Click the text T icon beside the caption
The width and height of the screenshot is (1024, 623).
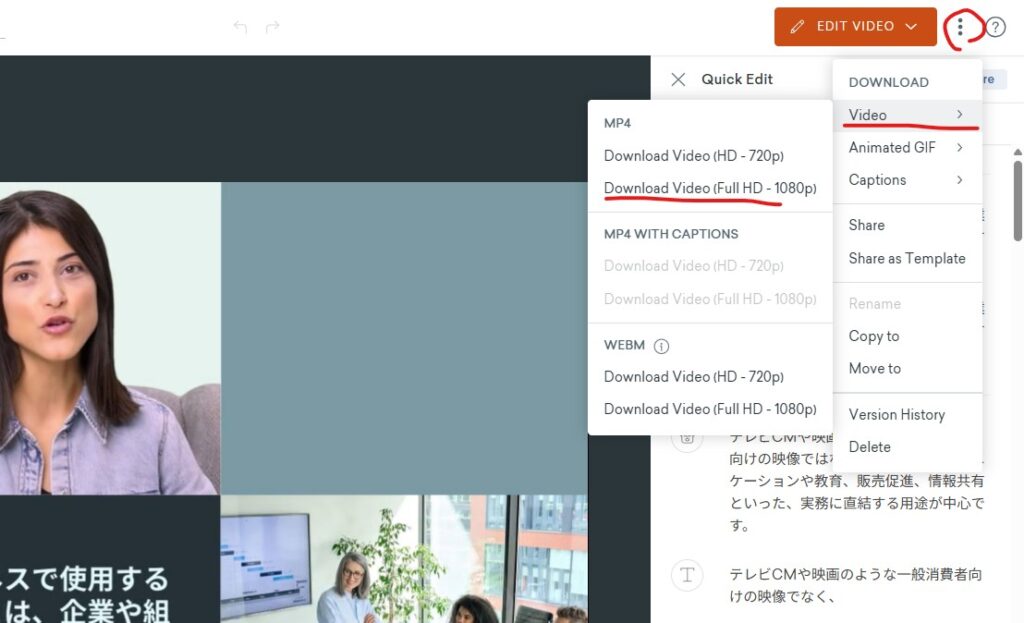pyautogui.click(x=687, y=574)
